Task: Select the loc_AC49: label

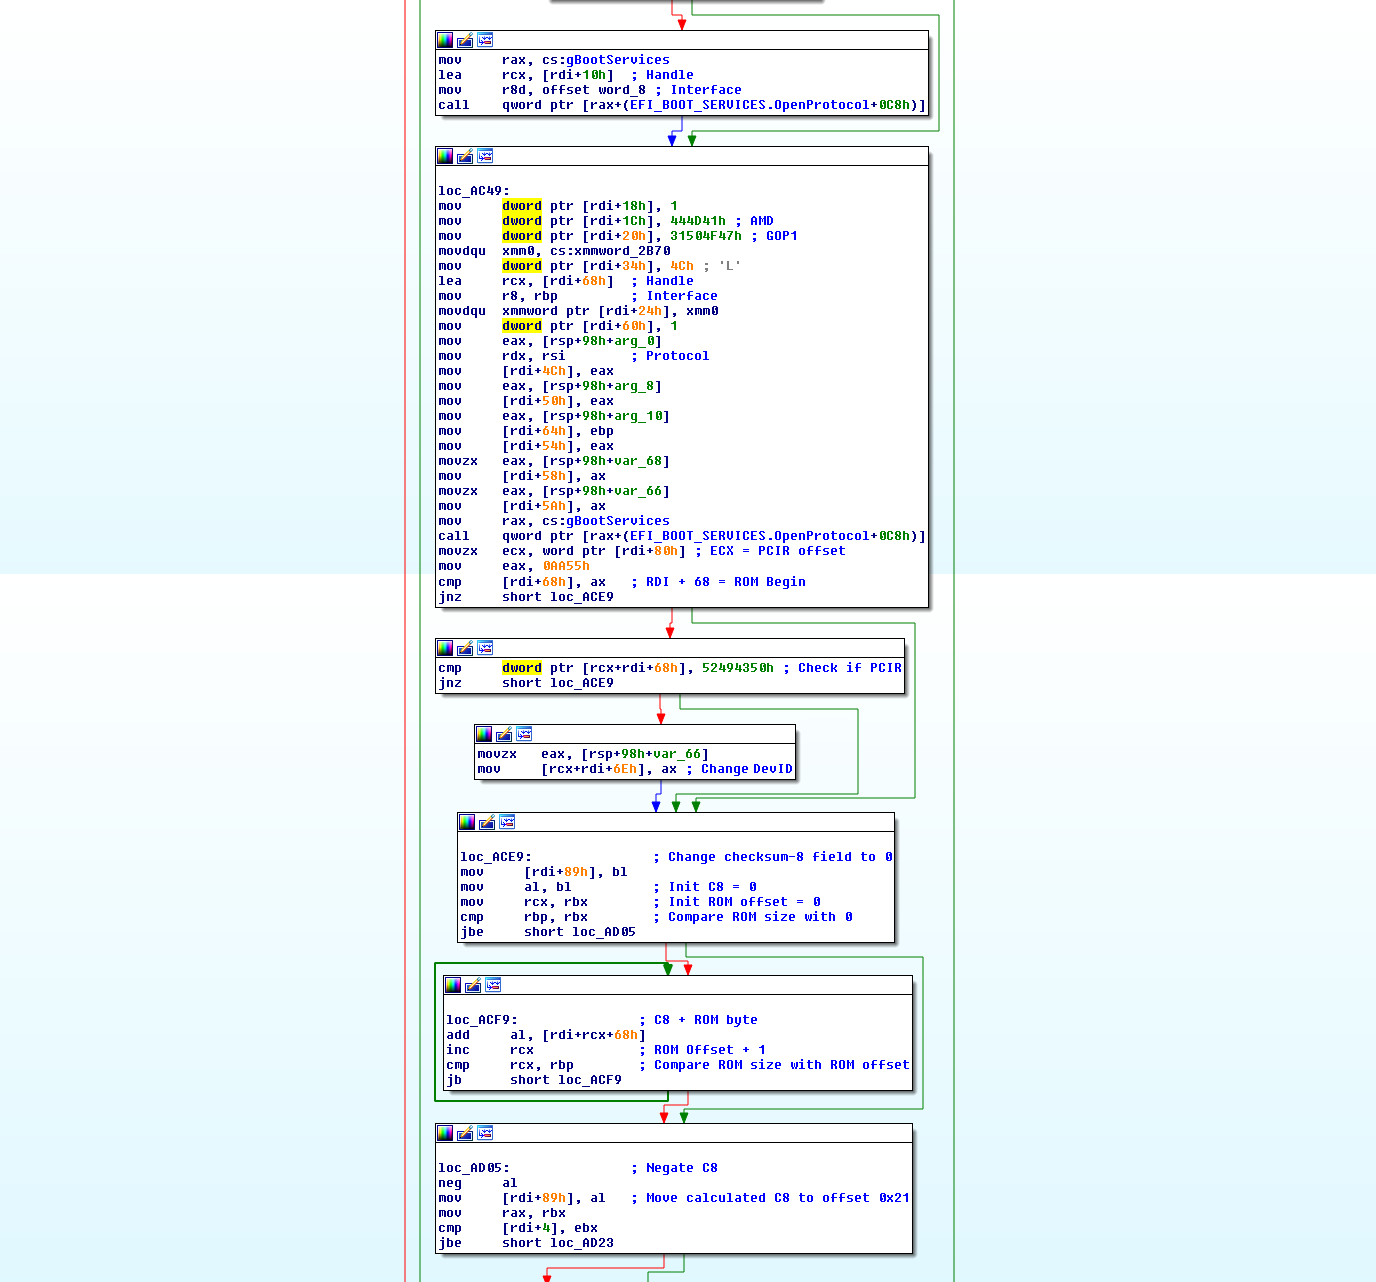Action: point(474,191)
